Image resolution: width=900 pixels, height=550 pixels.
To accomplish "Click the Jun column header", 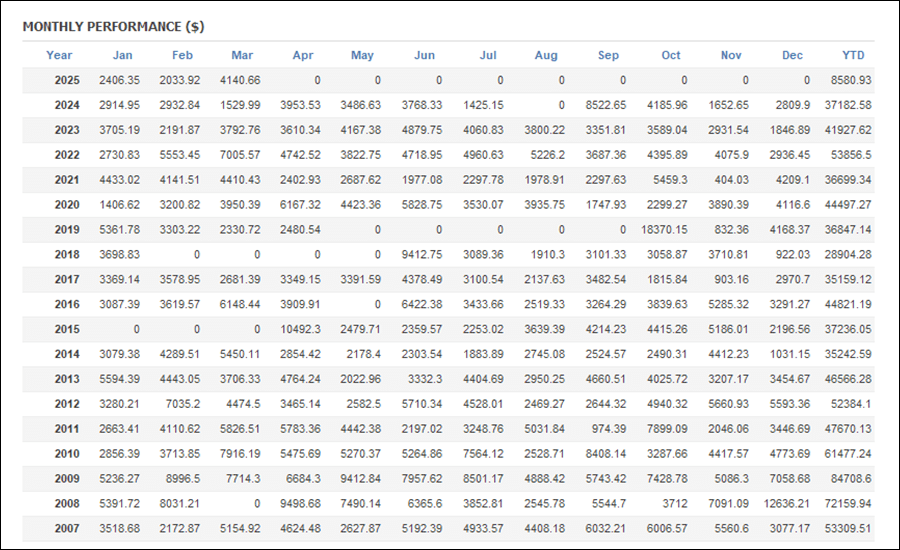I will click(x=425, y=55).
